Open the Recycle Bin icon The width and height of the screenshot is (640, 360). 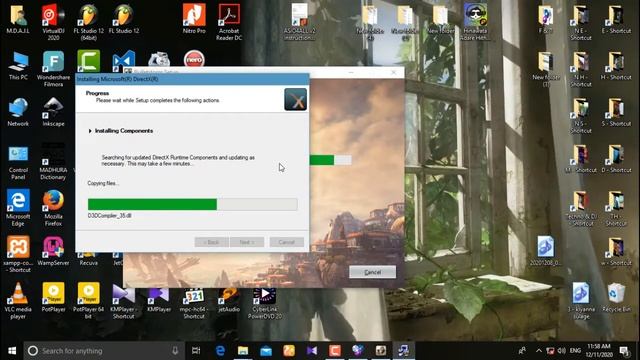coord(616,298)
